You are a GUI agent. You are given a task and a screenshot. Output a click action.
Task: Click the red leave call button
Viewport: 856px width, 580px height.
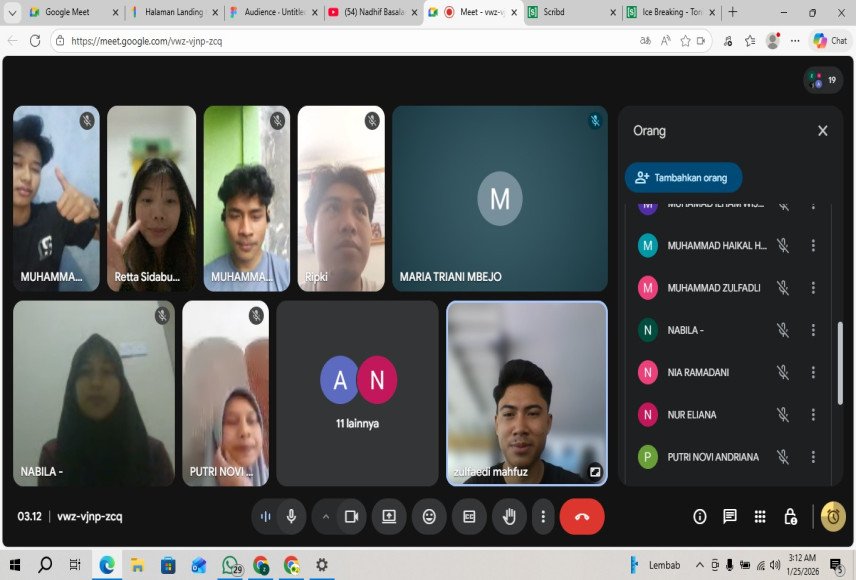point(582,516)
